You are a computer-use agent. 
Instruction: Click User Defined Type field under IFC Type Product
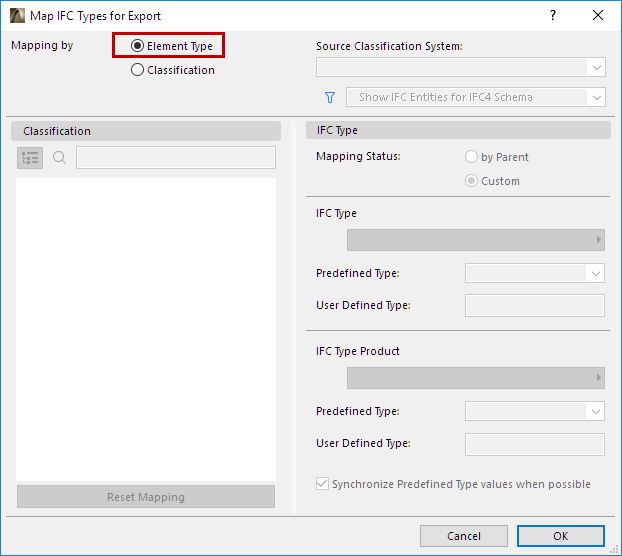click(x=535, y=444)
